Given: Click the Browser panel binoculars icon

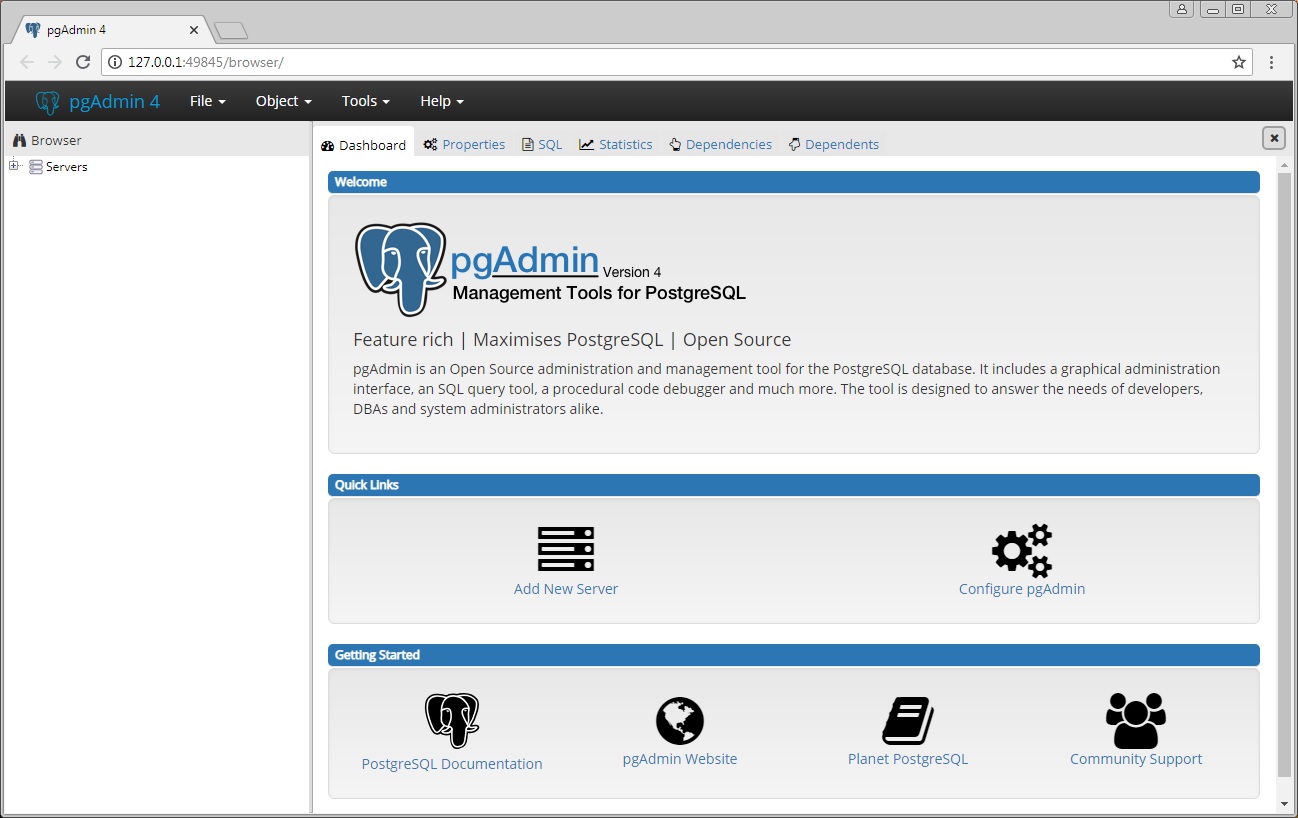Looking at the screenshot, I should [x=19, y=141].
